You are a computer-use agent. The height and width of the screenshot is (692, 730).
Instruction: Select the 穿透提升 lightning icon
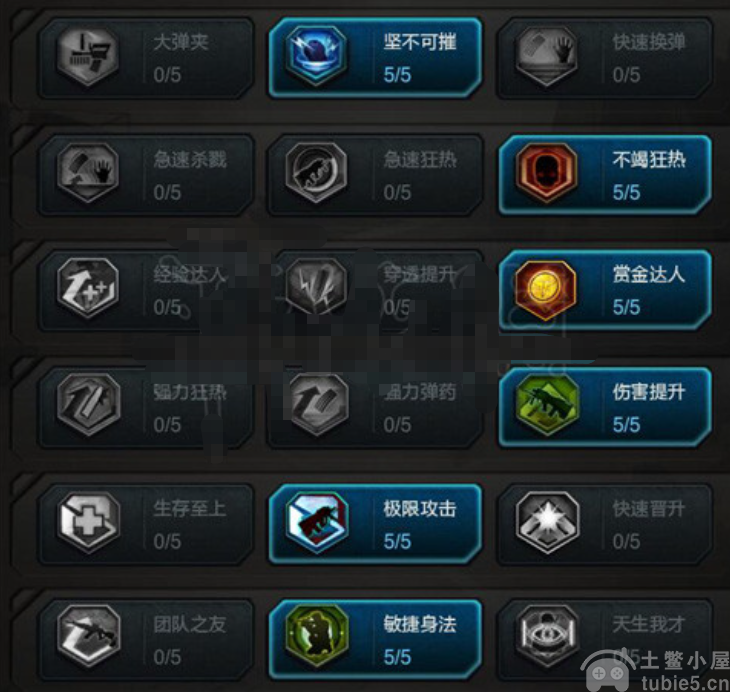[x=317, y=288]
